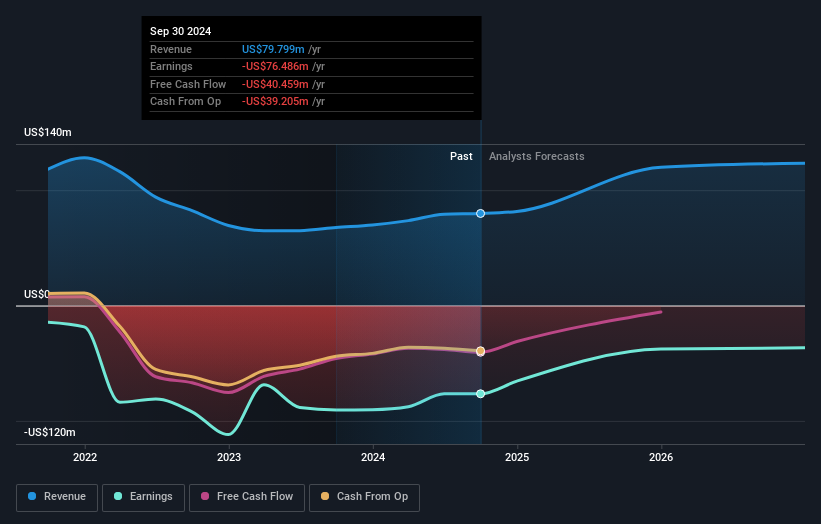The height and width of the screenshot is (524, 821).
Task: Click the 2022 x-axis label
Action: [x=85, y=458]
